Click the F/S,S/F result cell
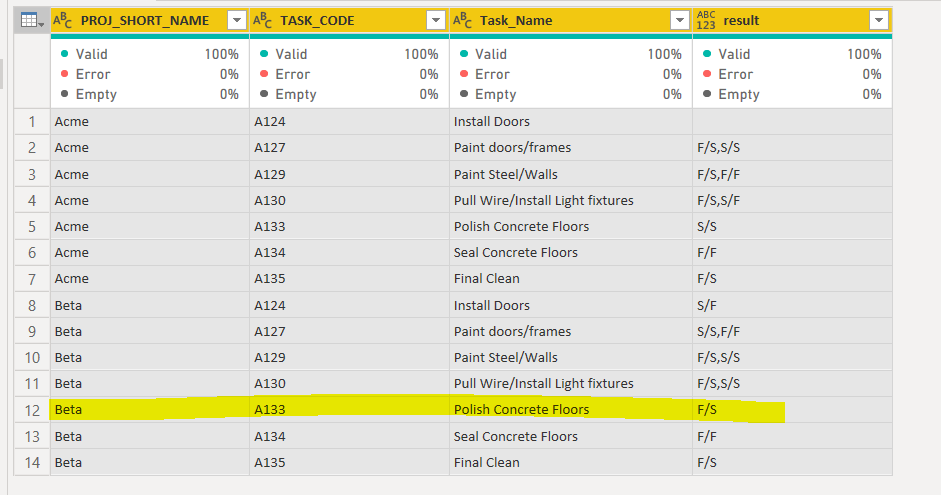This screenshot has width=941, height=495. coord(792,200)
